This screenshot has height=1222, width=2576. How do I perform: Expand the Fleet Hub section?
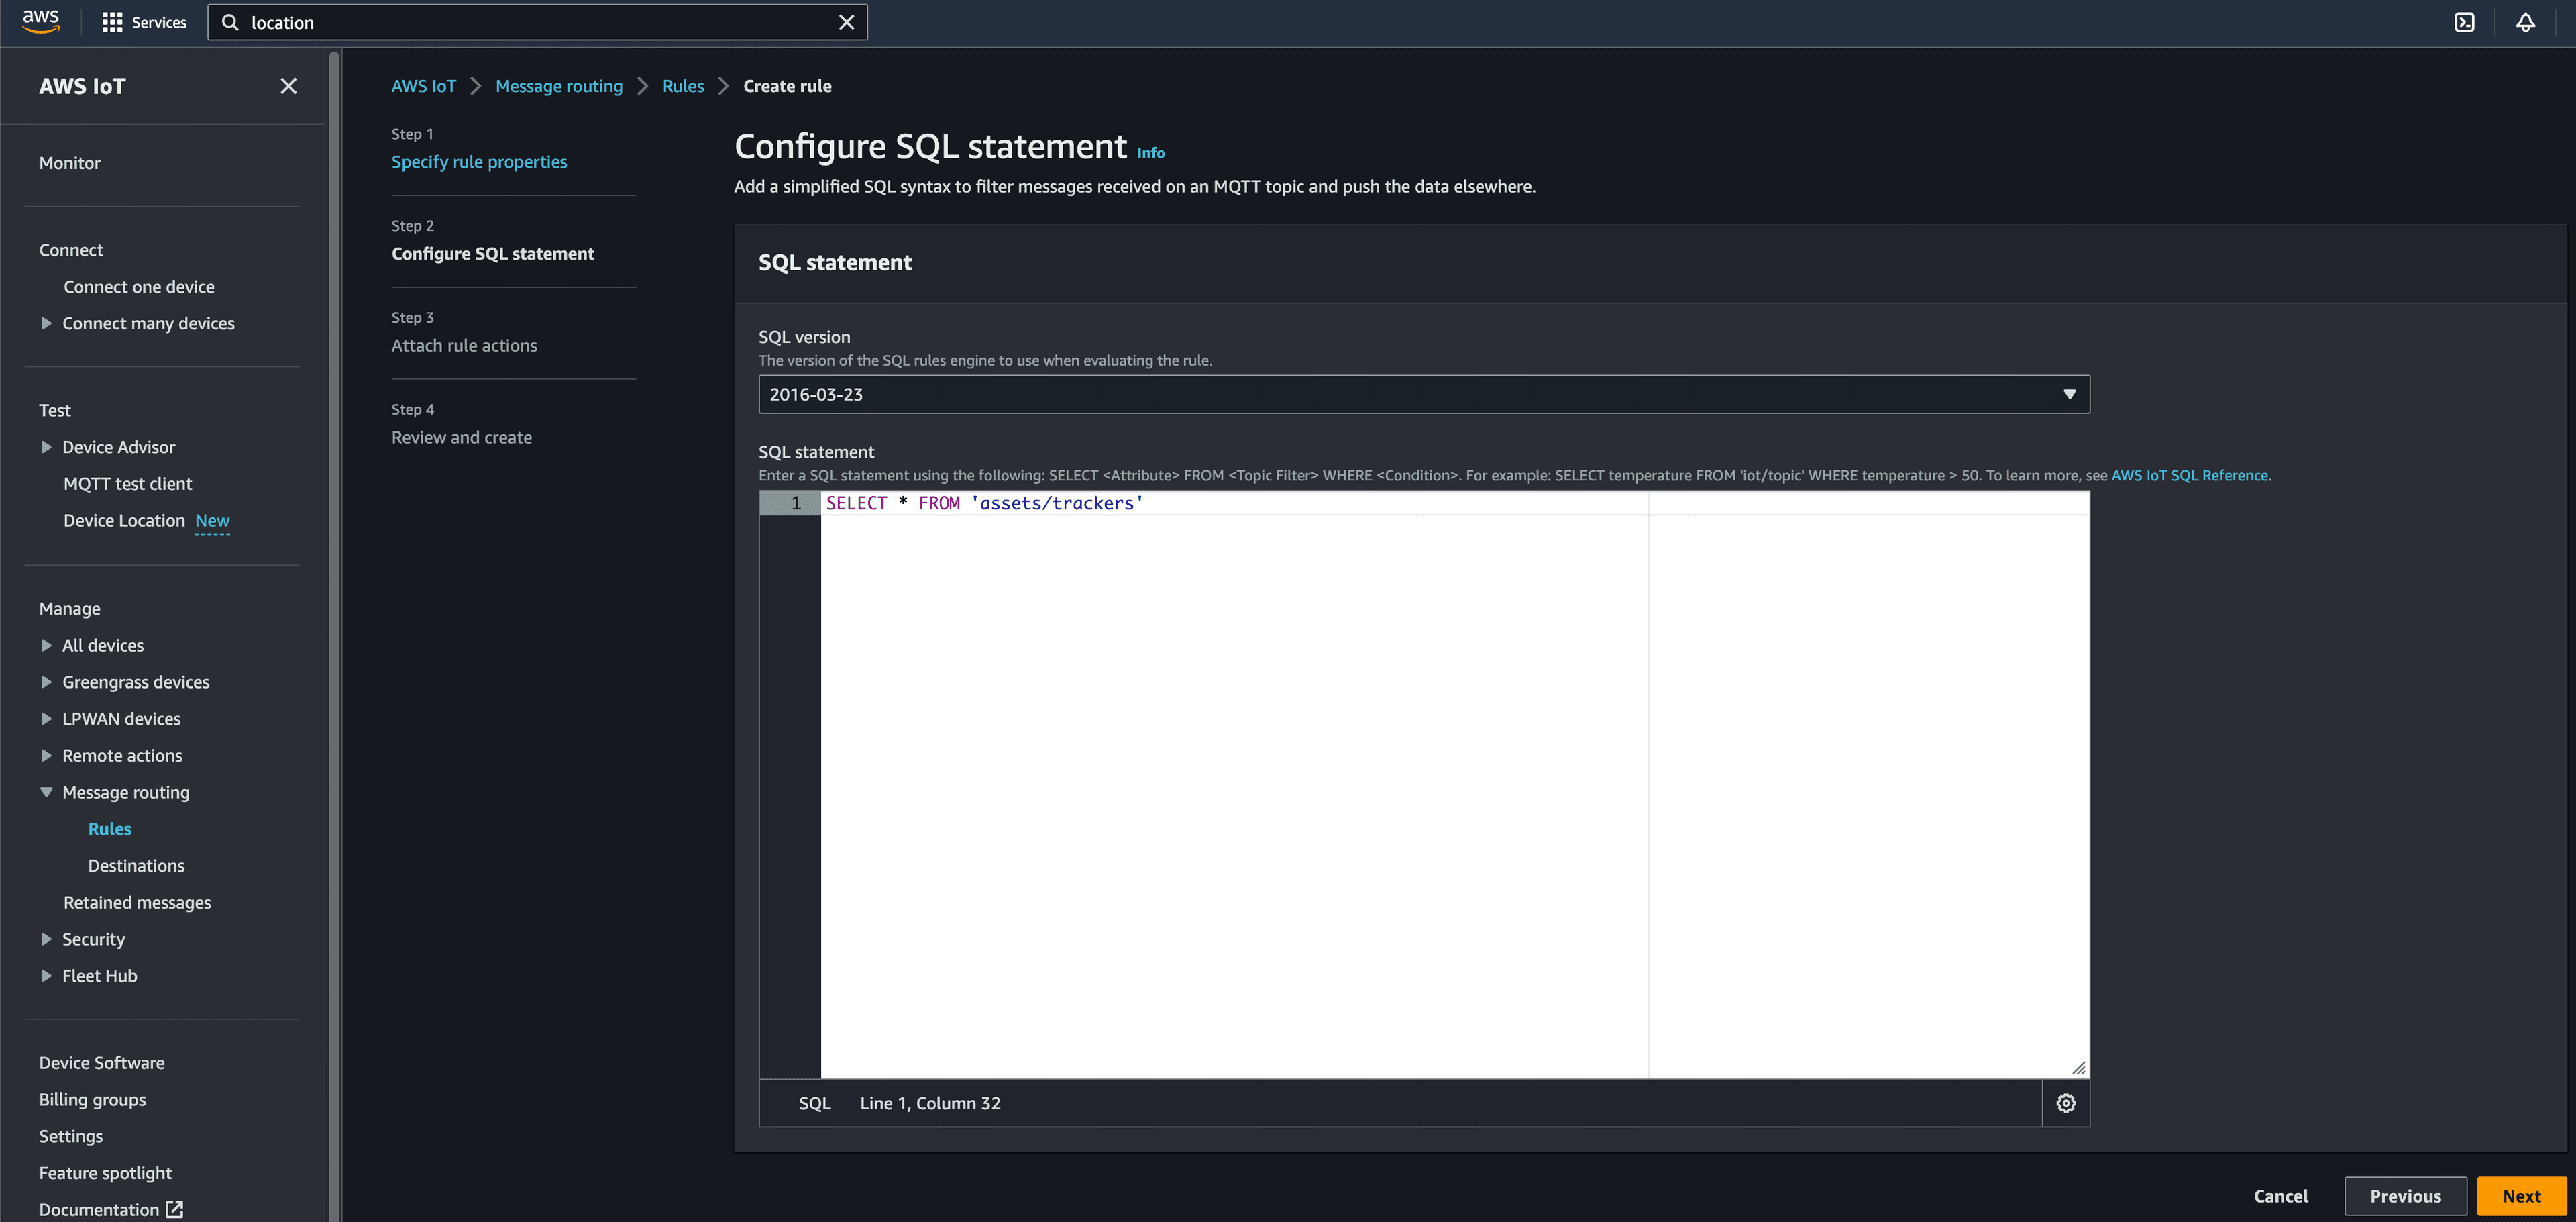pyautogui.click(x=46, y=976)
